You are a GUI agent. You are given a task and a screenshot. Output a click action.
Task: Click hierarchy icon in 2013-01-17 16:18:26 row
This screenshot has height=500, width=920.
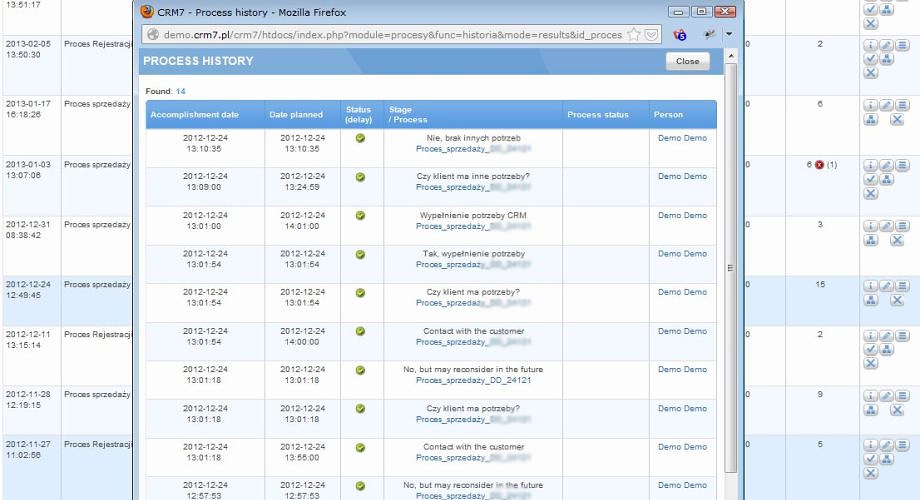click(870, 119)
